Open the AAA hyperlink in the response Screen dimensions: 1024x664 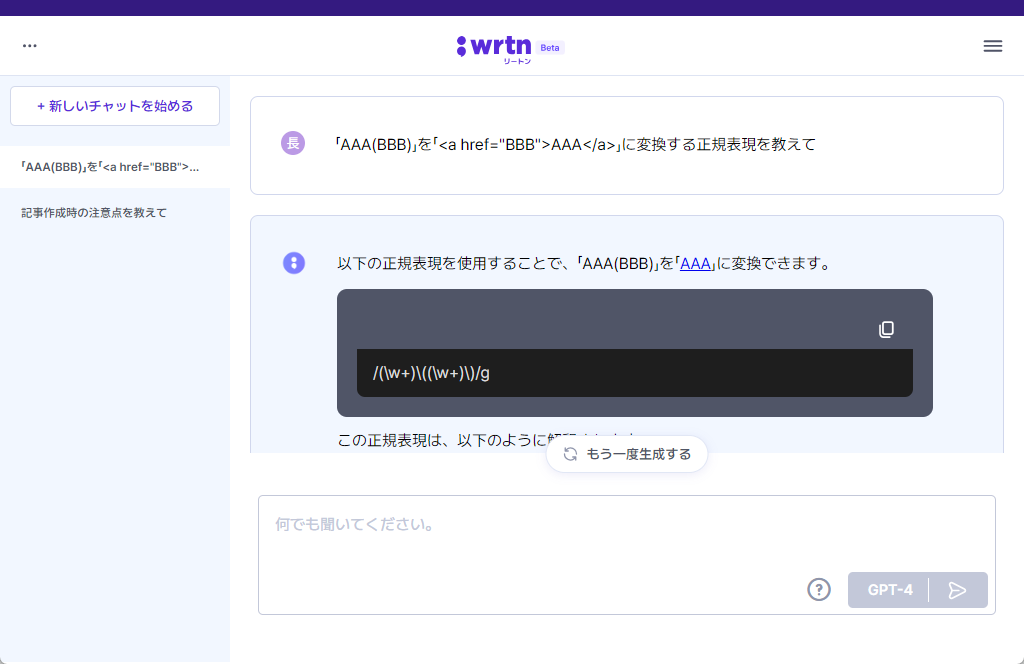695,263
